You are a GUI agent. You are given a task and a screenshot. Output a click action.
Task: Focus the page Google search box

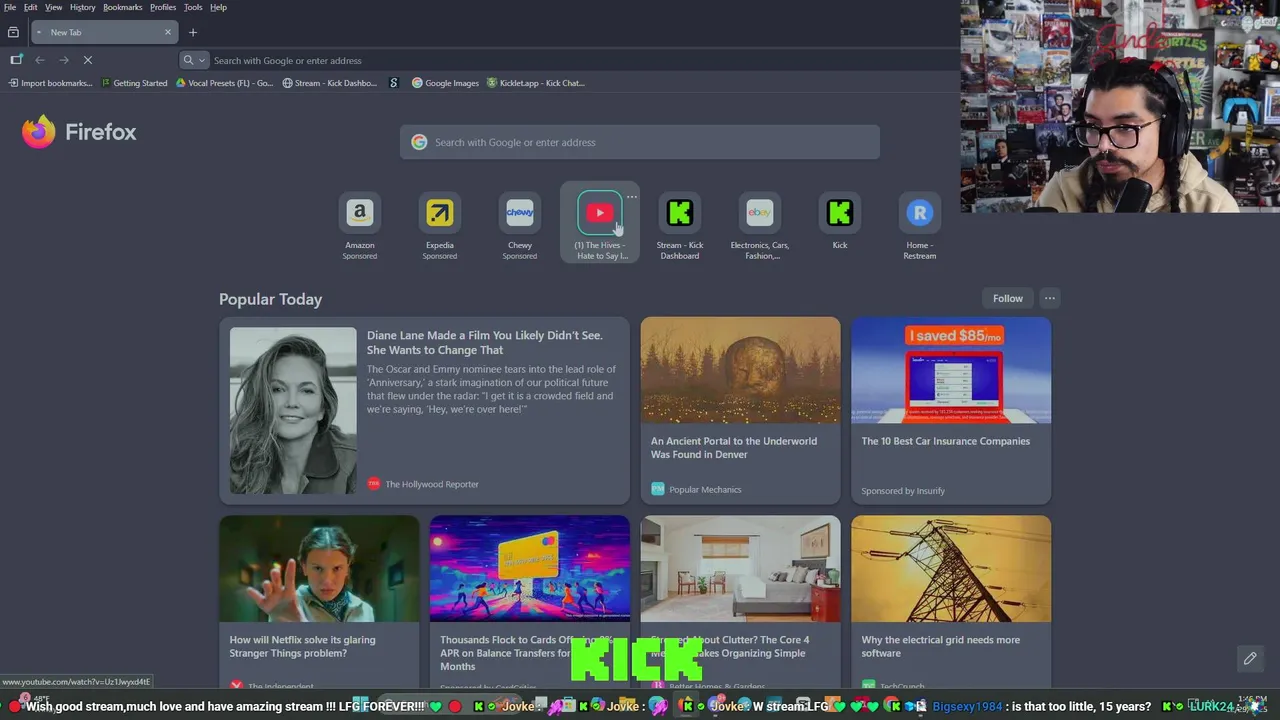coord(640,142)
